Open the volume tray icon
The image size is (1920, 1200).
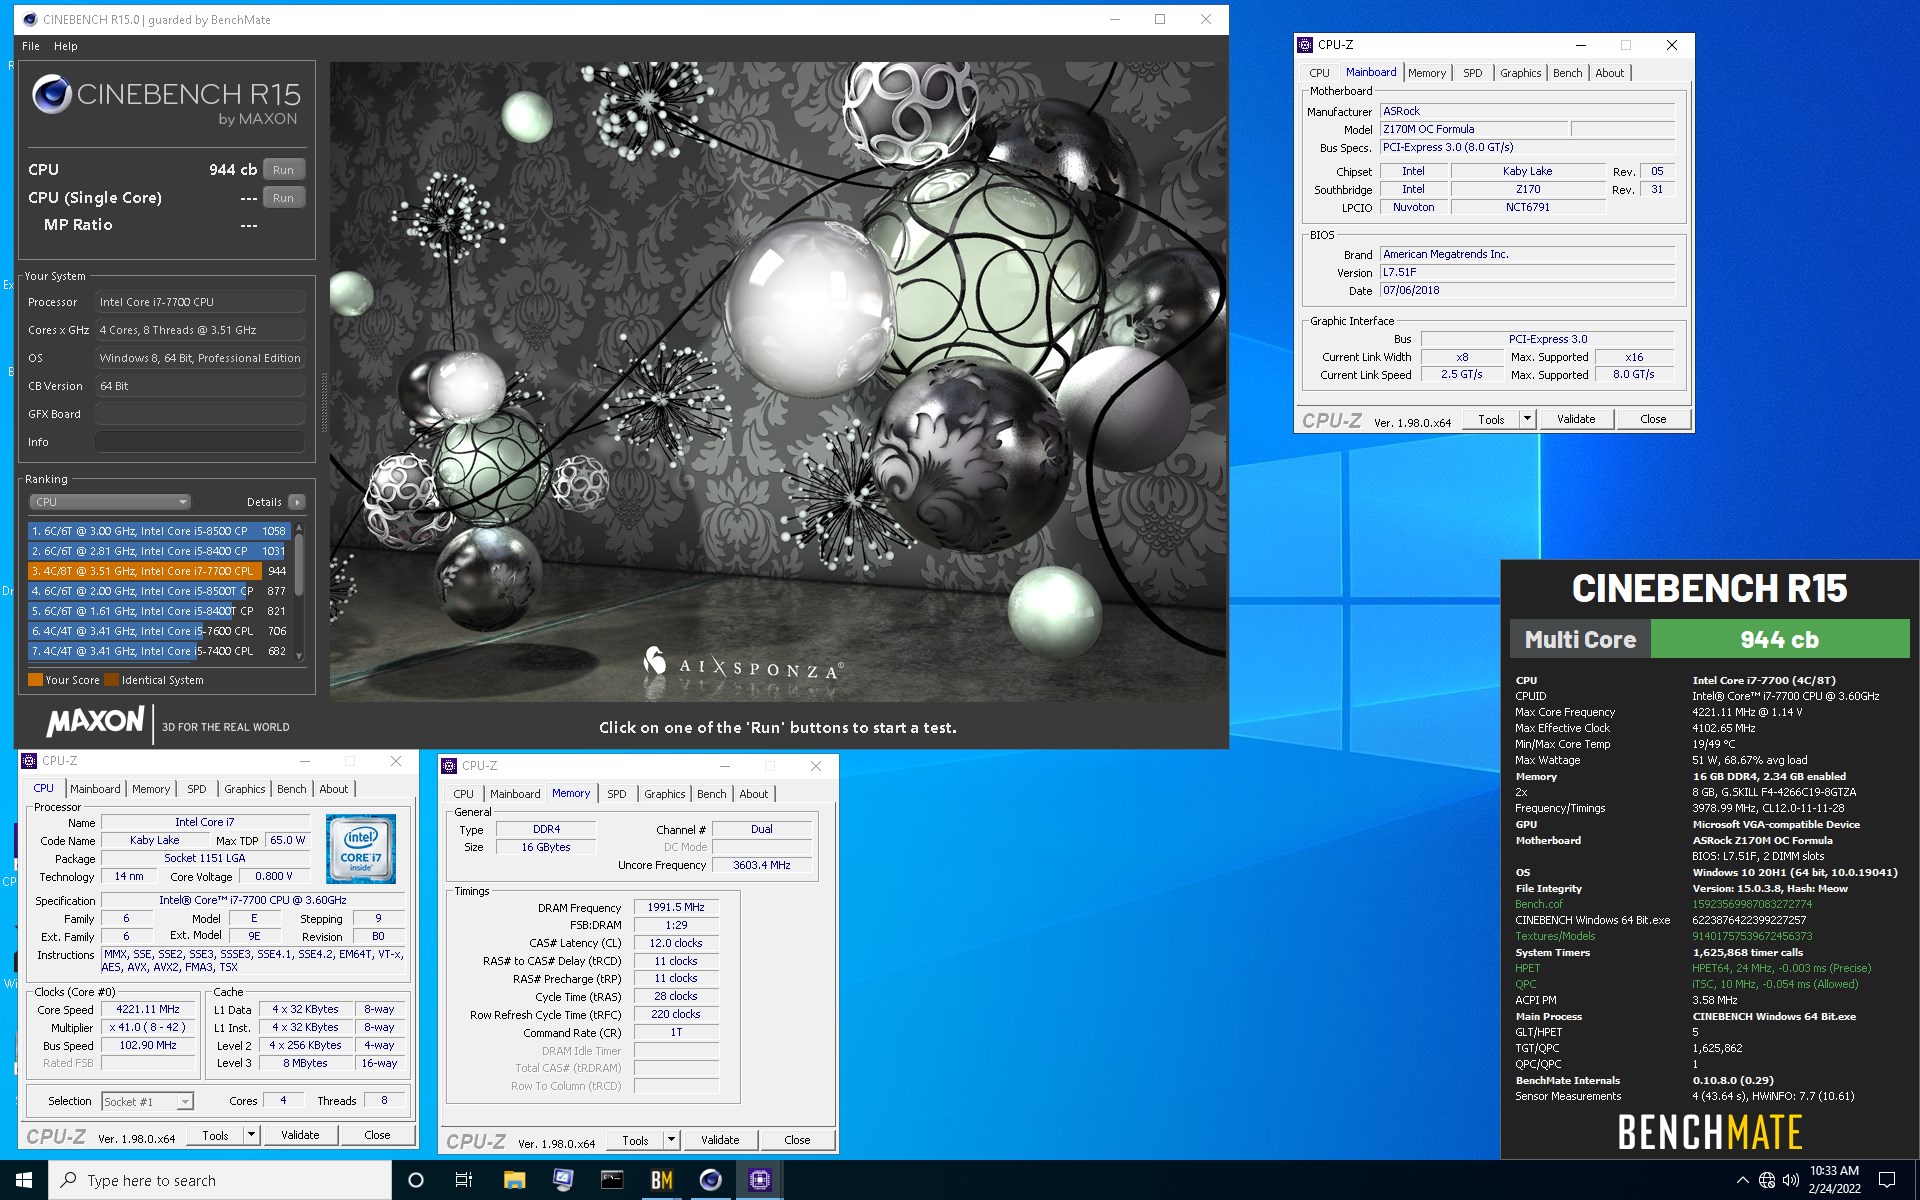[1791, 1180]
